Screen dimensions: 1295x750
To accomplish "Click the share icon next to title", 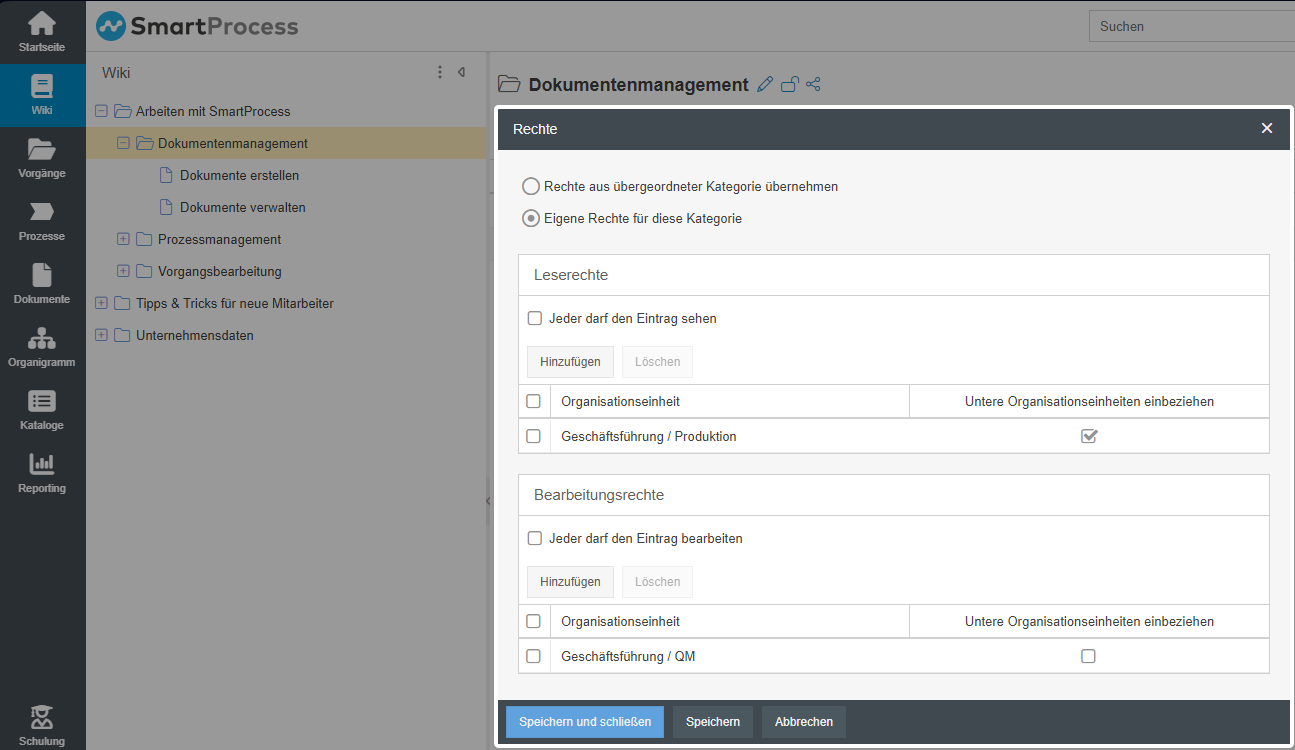I will pyautogui.click(x=813, y=85).
